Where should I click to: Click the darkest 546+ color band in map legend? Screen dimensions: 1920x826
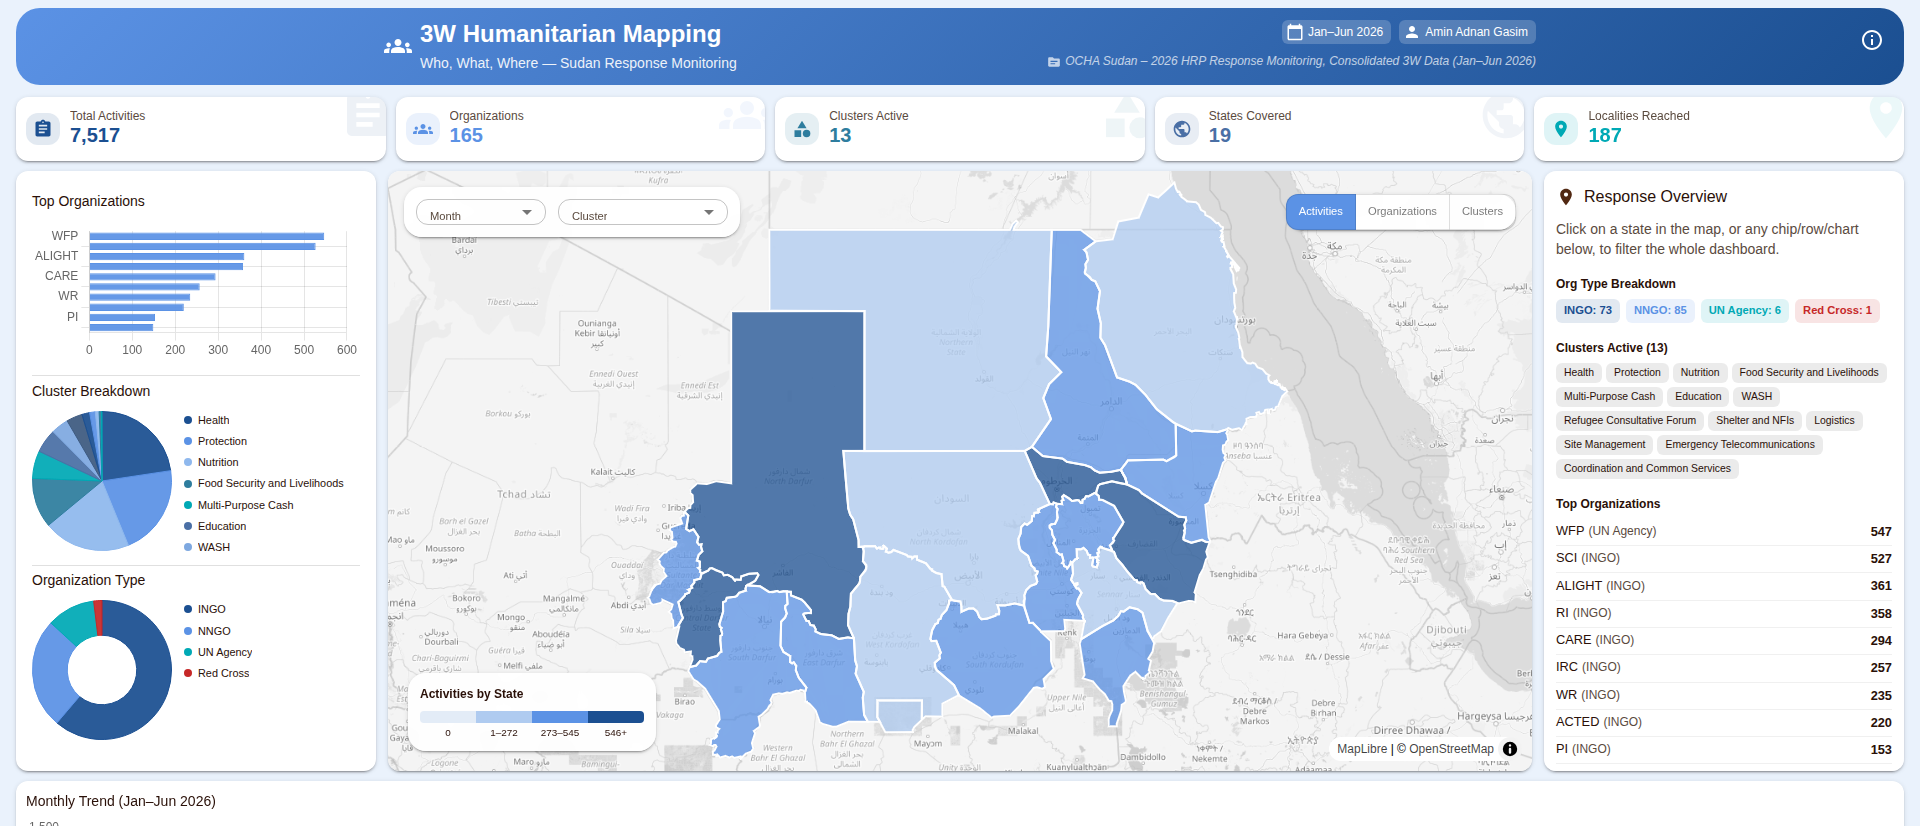[615, 717]
